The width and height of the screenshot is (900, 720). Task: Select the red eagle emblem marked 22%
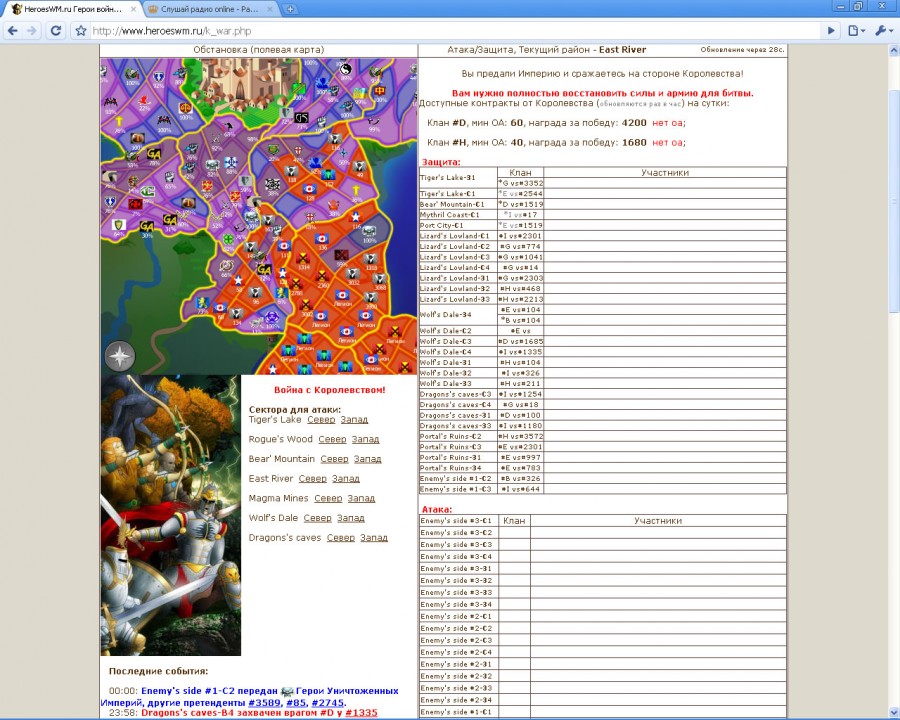pos(144,100)
